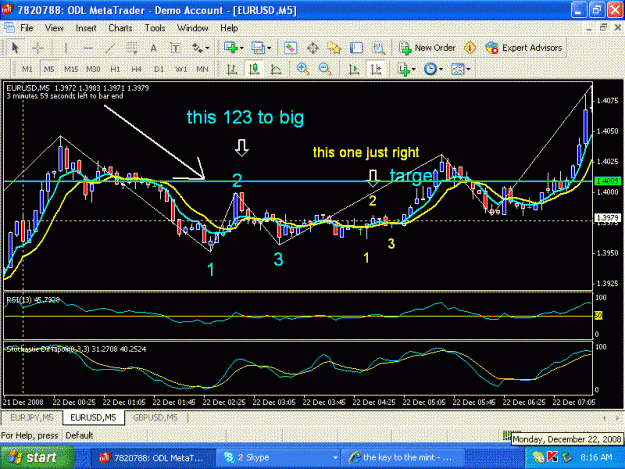The height and width of the screenshot is (469, 625).
Task: Insert text with the A tool
Action: (x=153, y=48)
